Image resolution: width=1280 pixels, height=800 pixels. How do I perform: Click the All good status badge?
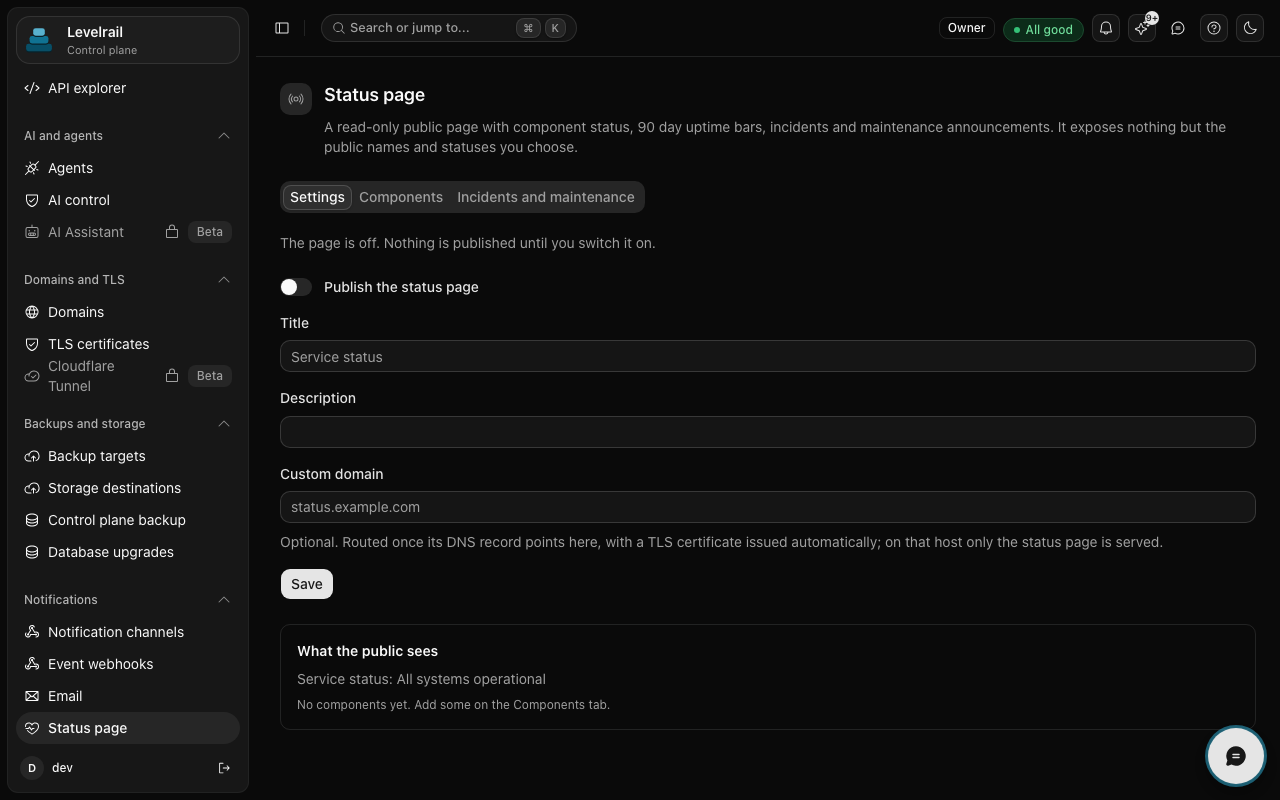tap(1043, 29)
